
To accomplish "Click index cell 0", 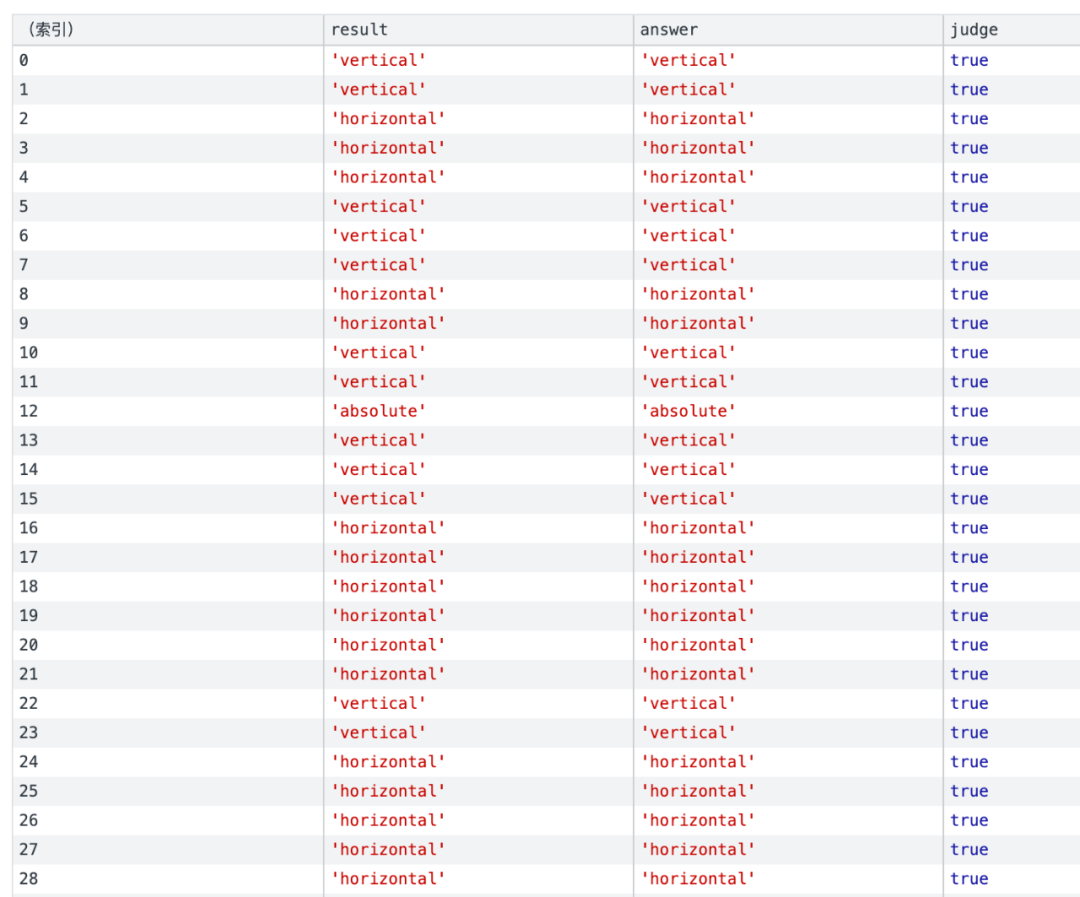I will (x=24, y=61).
